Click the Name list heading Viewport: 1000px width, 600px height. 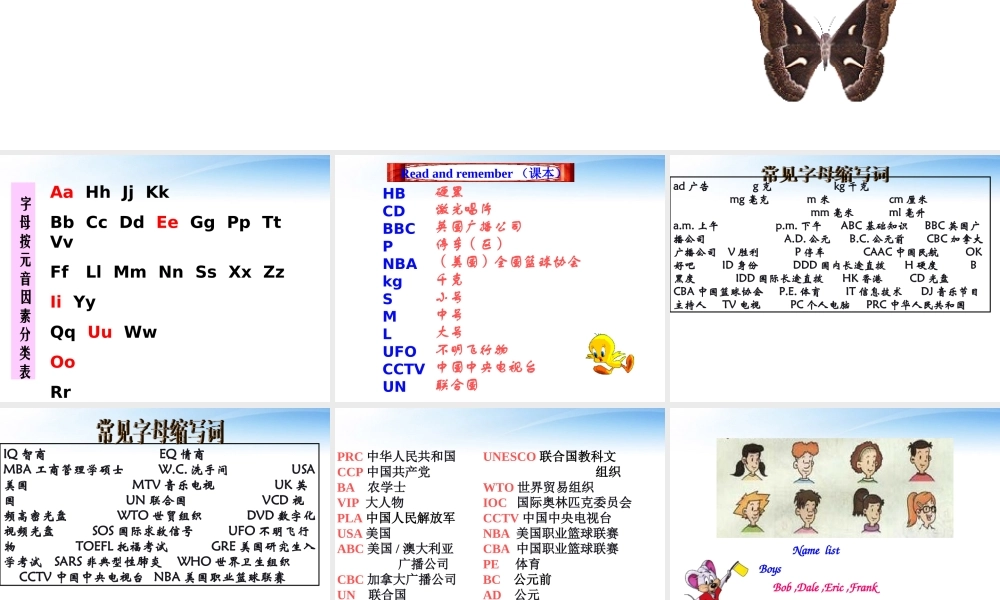pyautogui.click(x=816, y=550)
